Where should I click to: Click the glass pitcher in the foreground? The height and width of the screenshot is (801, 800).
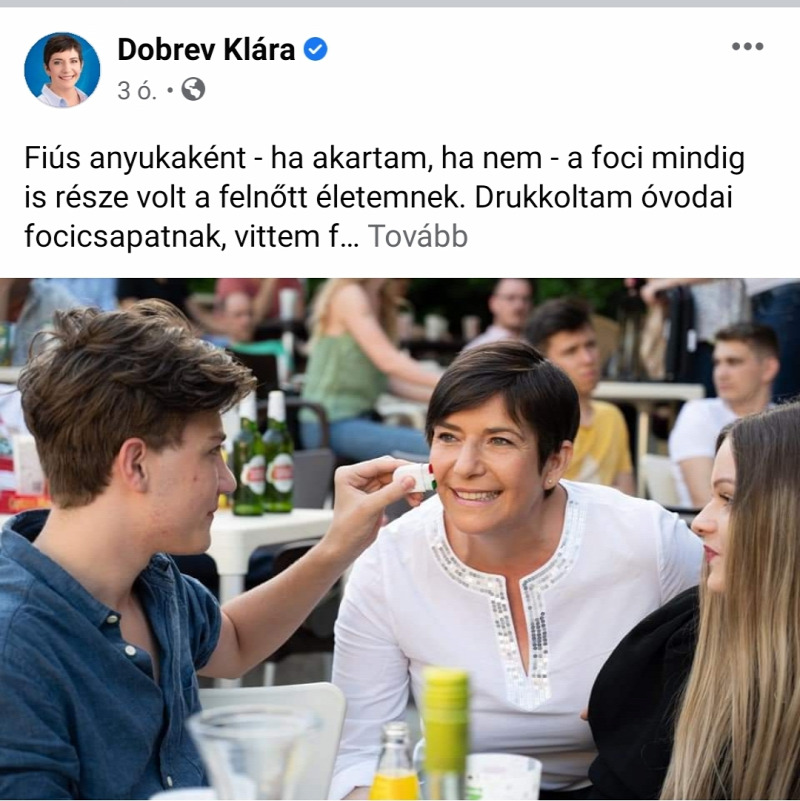[254, 752]
